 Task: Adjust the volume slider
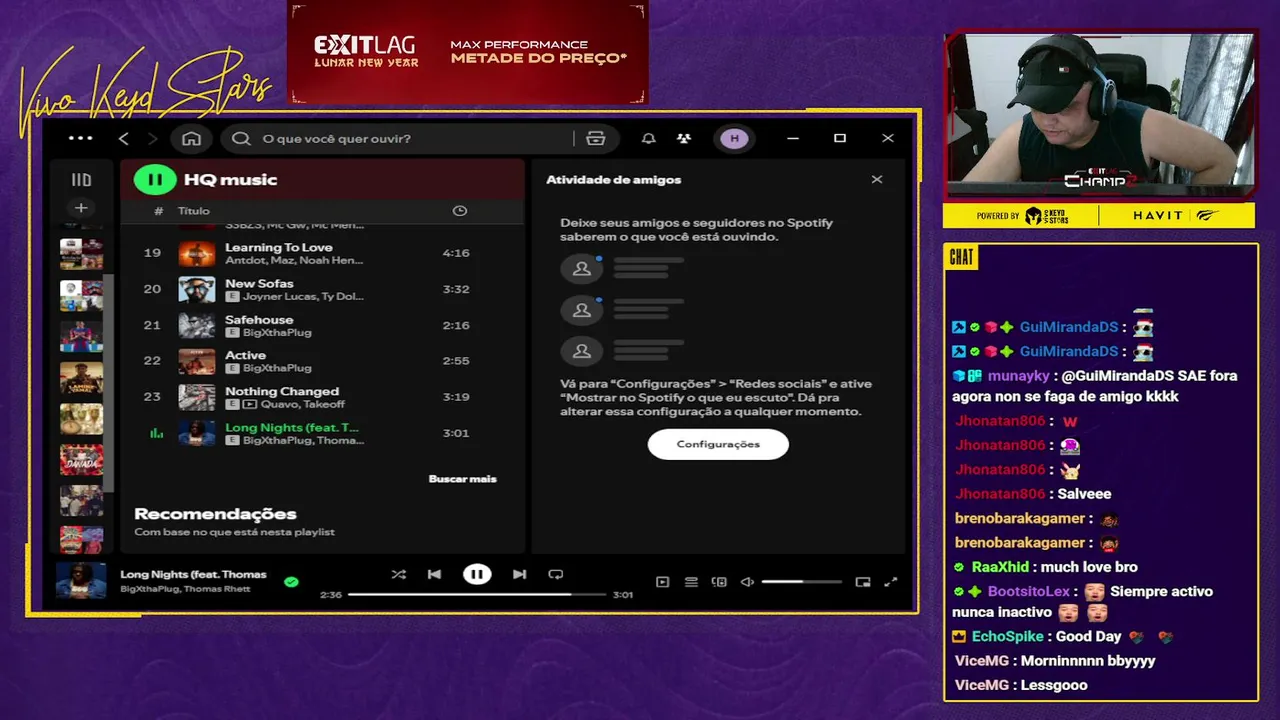[801, 582]
